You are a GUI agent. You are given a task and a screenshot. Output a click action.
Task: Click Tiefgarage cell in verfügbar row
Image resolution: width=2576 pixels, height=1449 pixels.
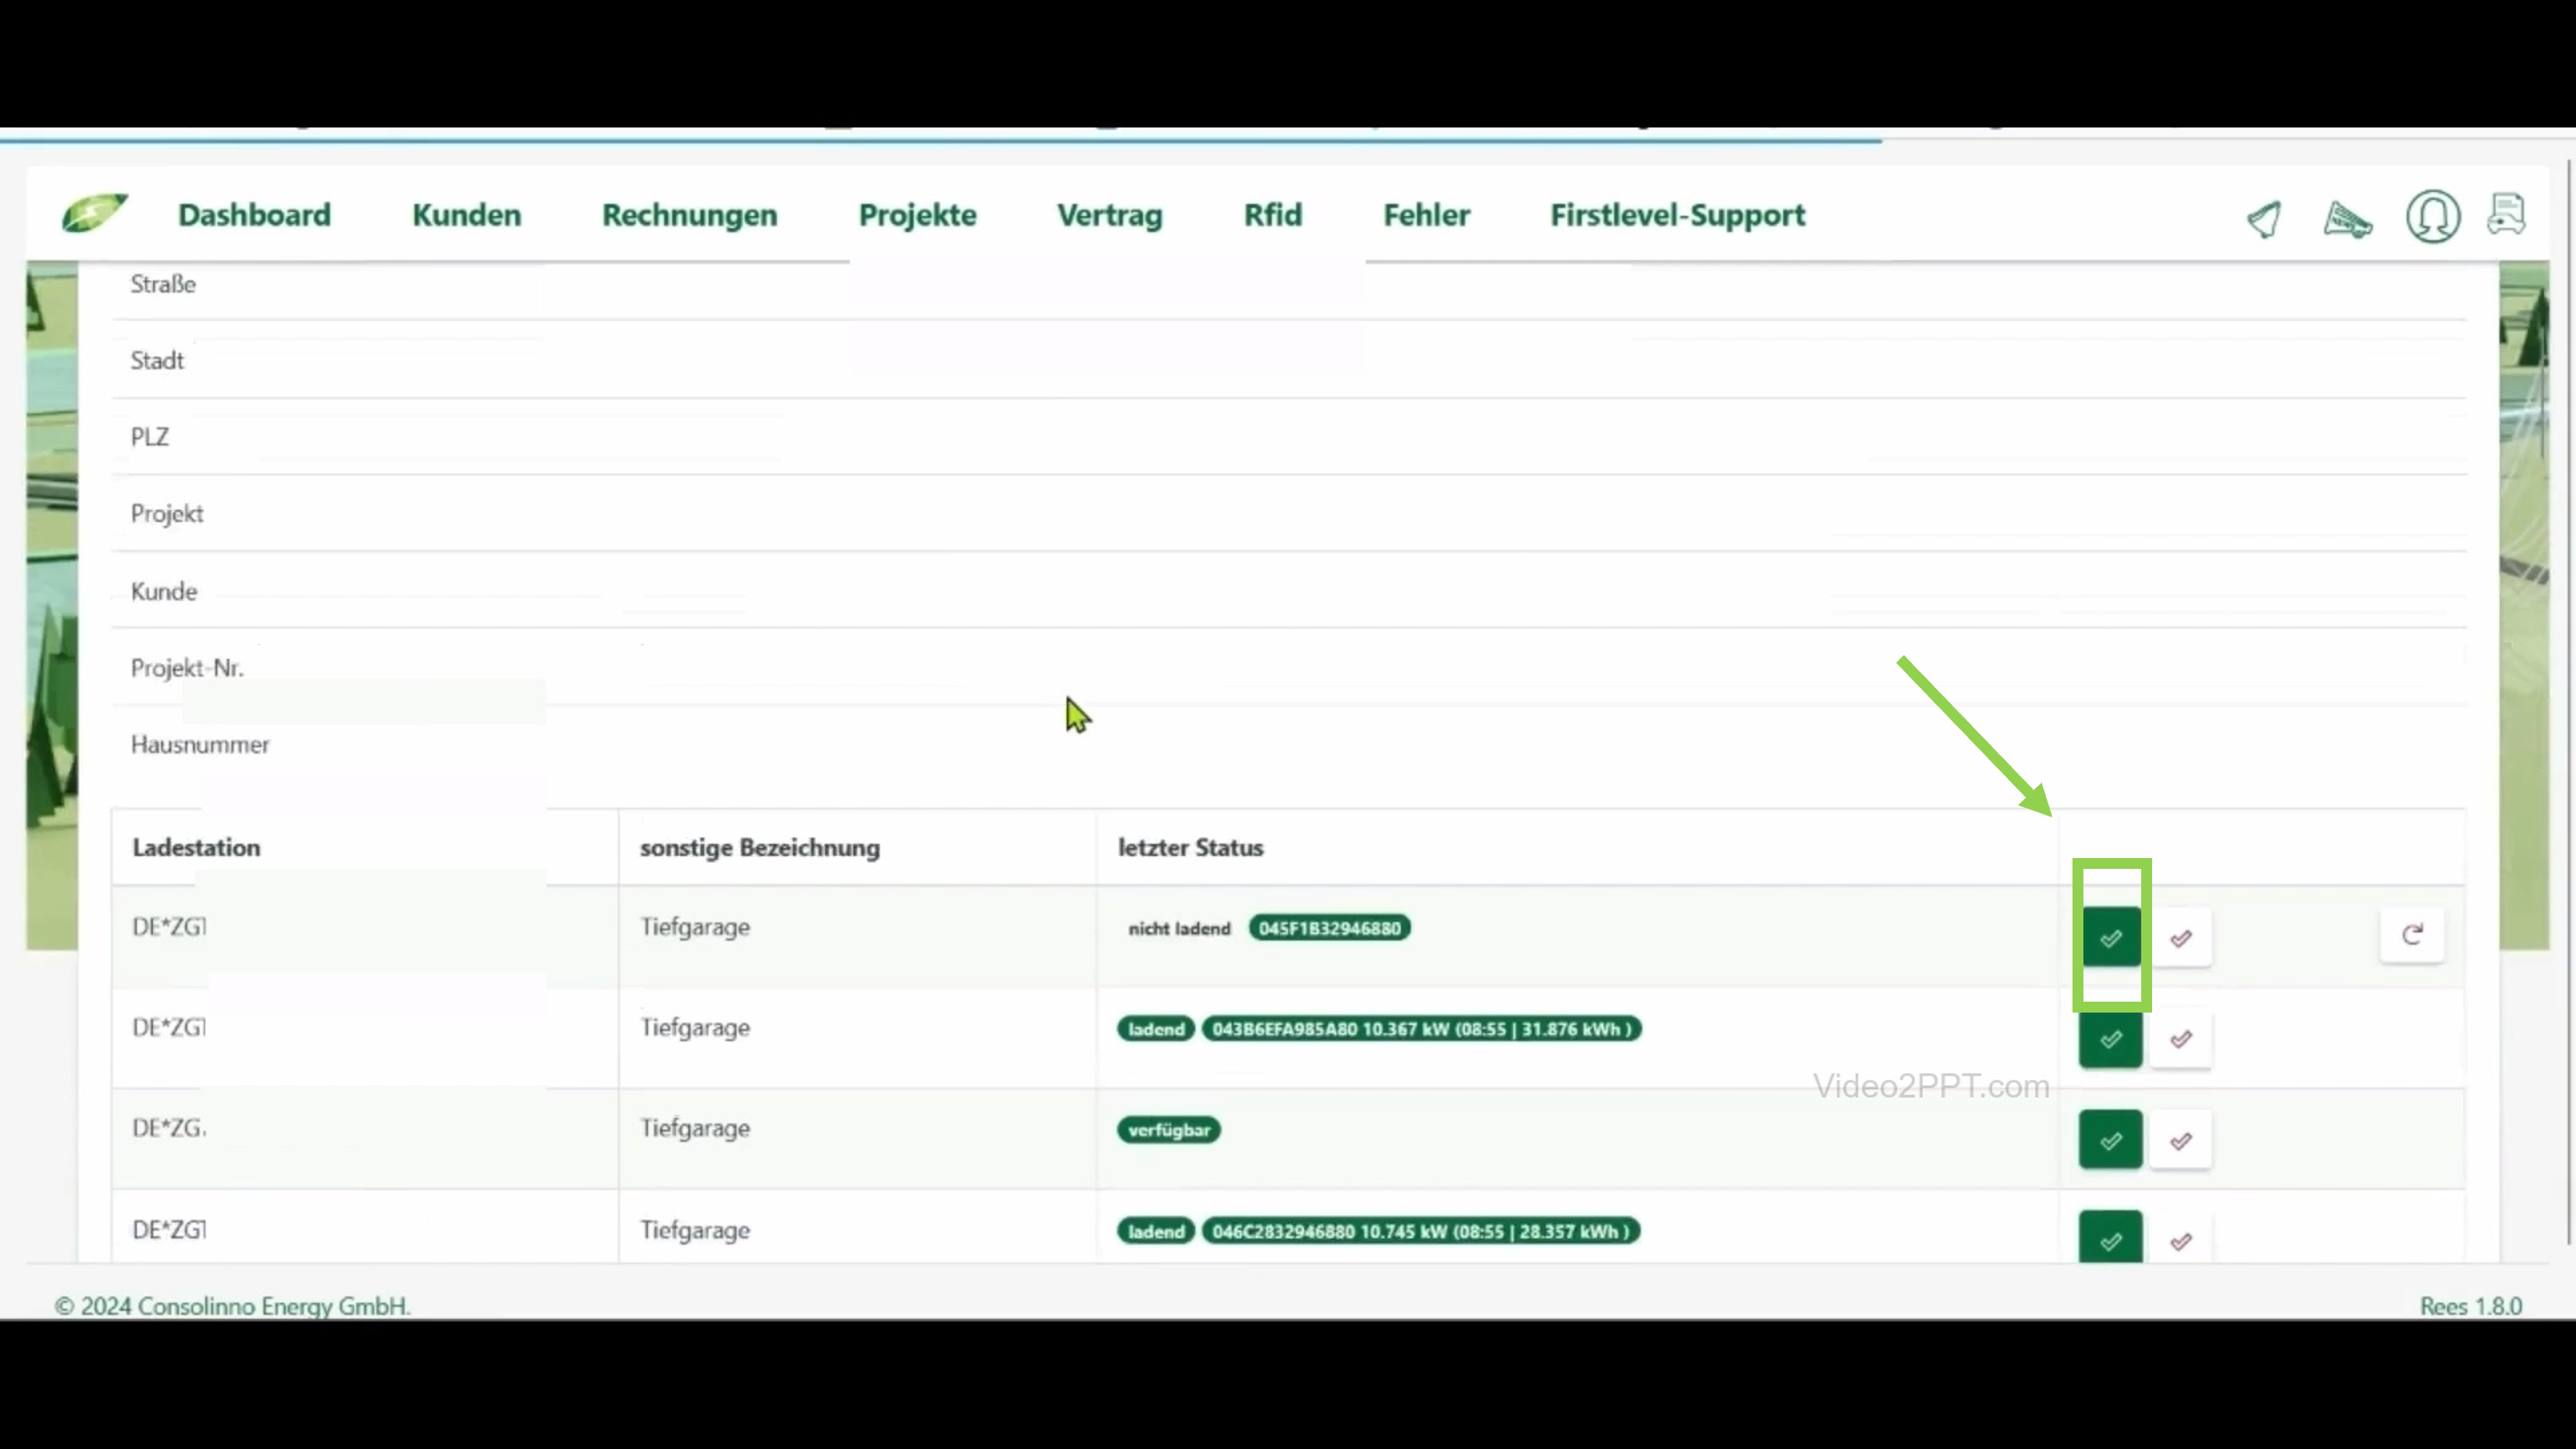click(x=695, y=1129)
